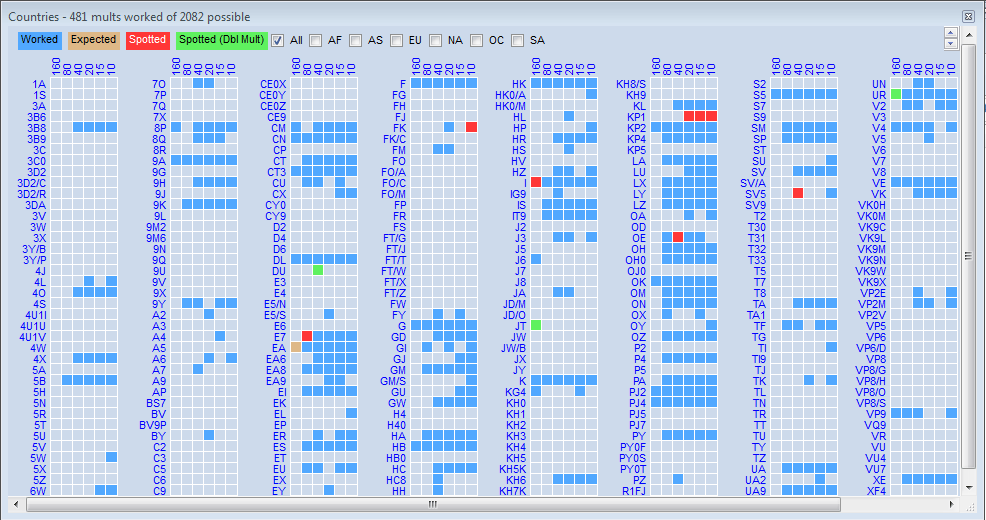Check the All continents checkbox
The width and height of the screenshot is (986, 520).
277,40
